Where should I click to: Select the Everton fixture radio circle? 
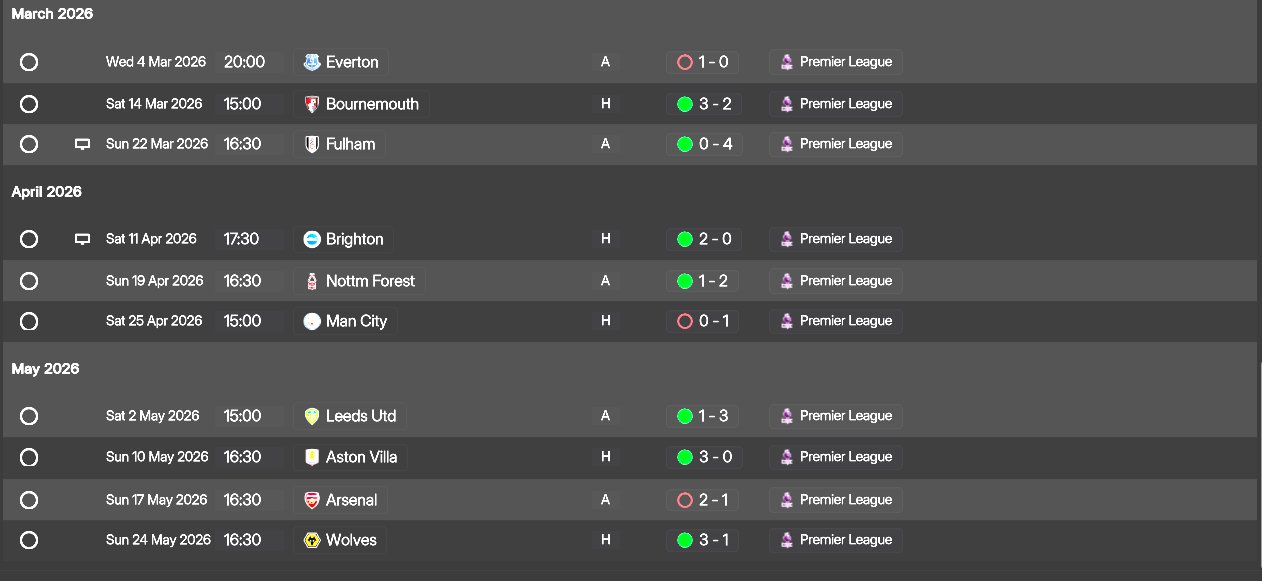(29, 62)
